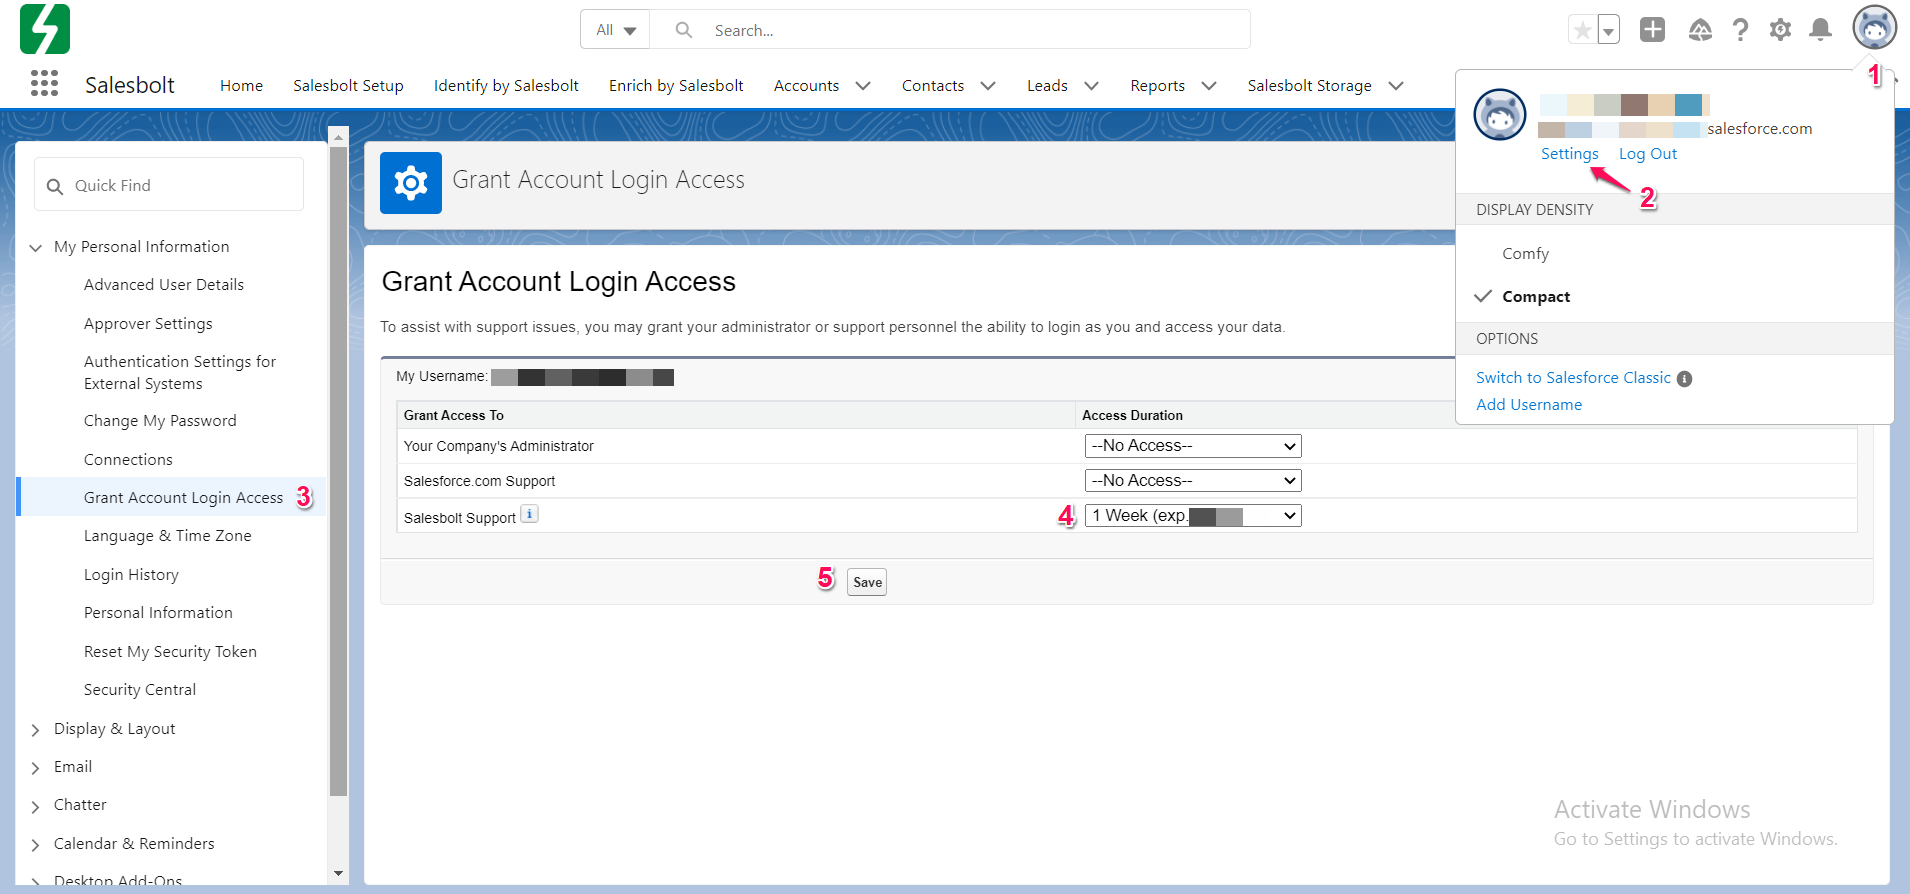This screenshot has height=894, width=1910.
Task: Expand the Reports tab chevron menu
Action: 1209,86
